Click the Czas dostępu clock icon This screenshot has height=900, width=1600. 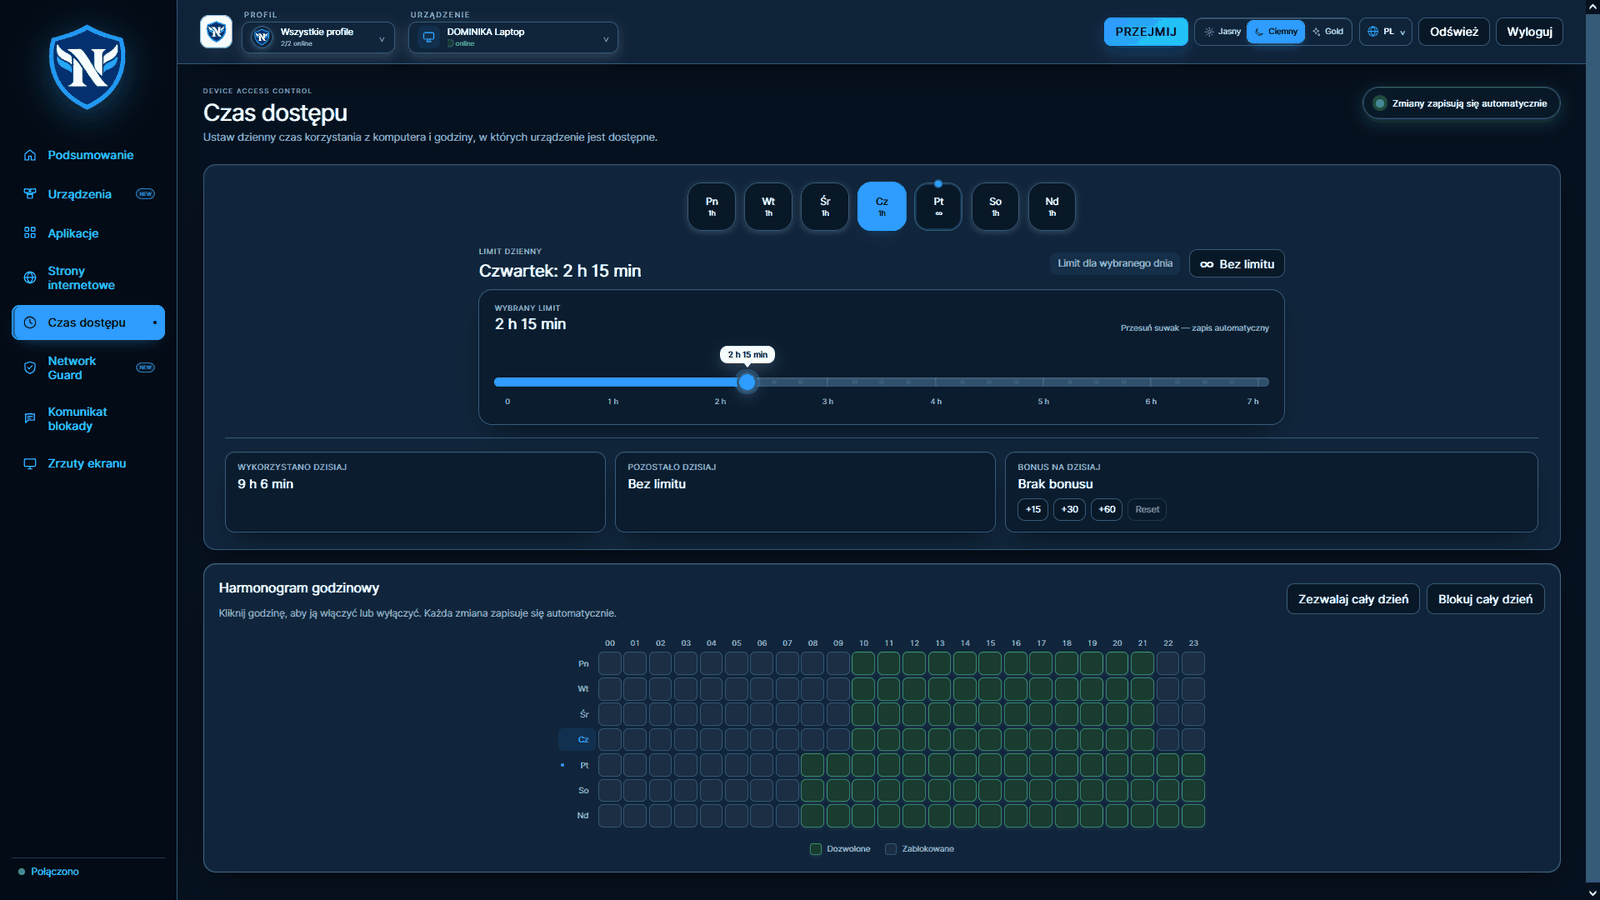tap(30, 323)
